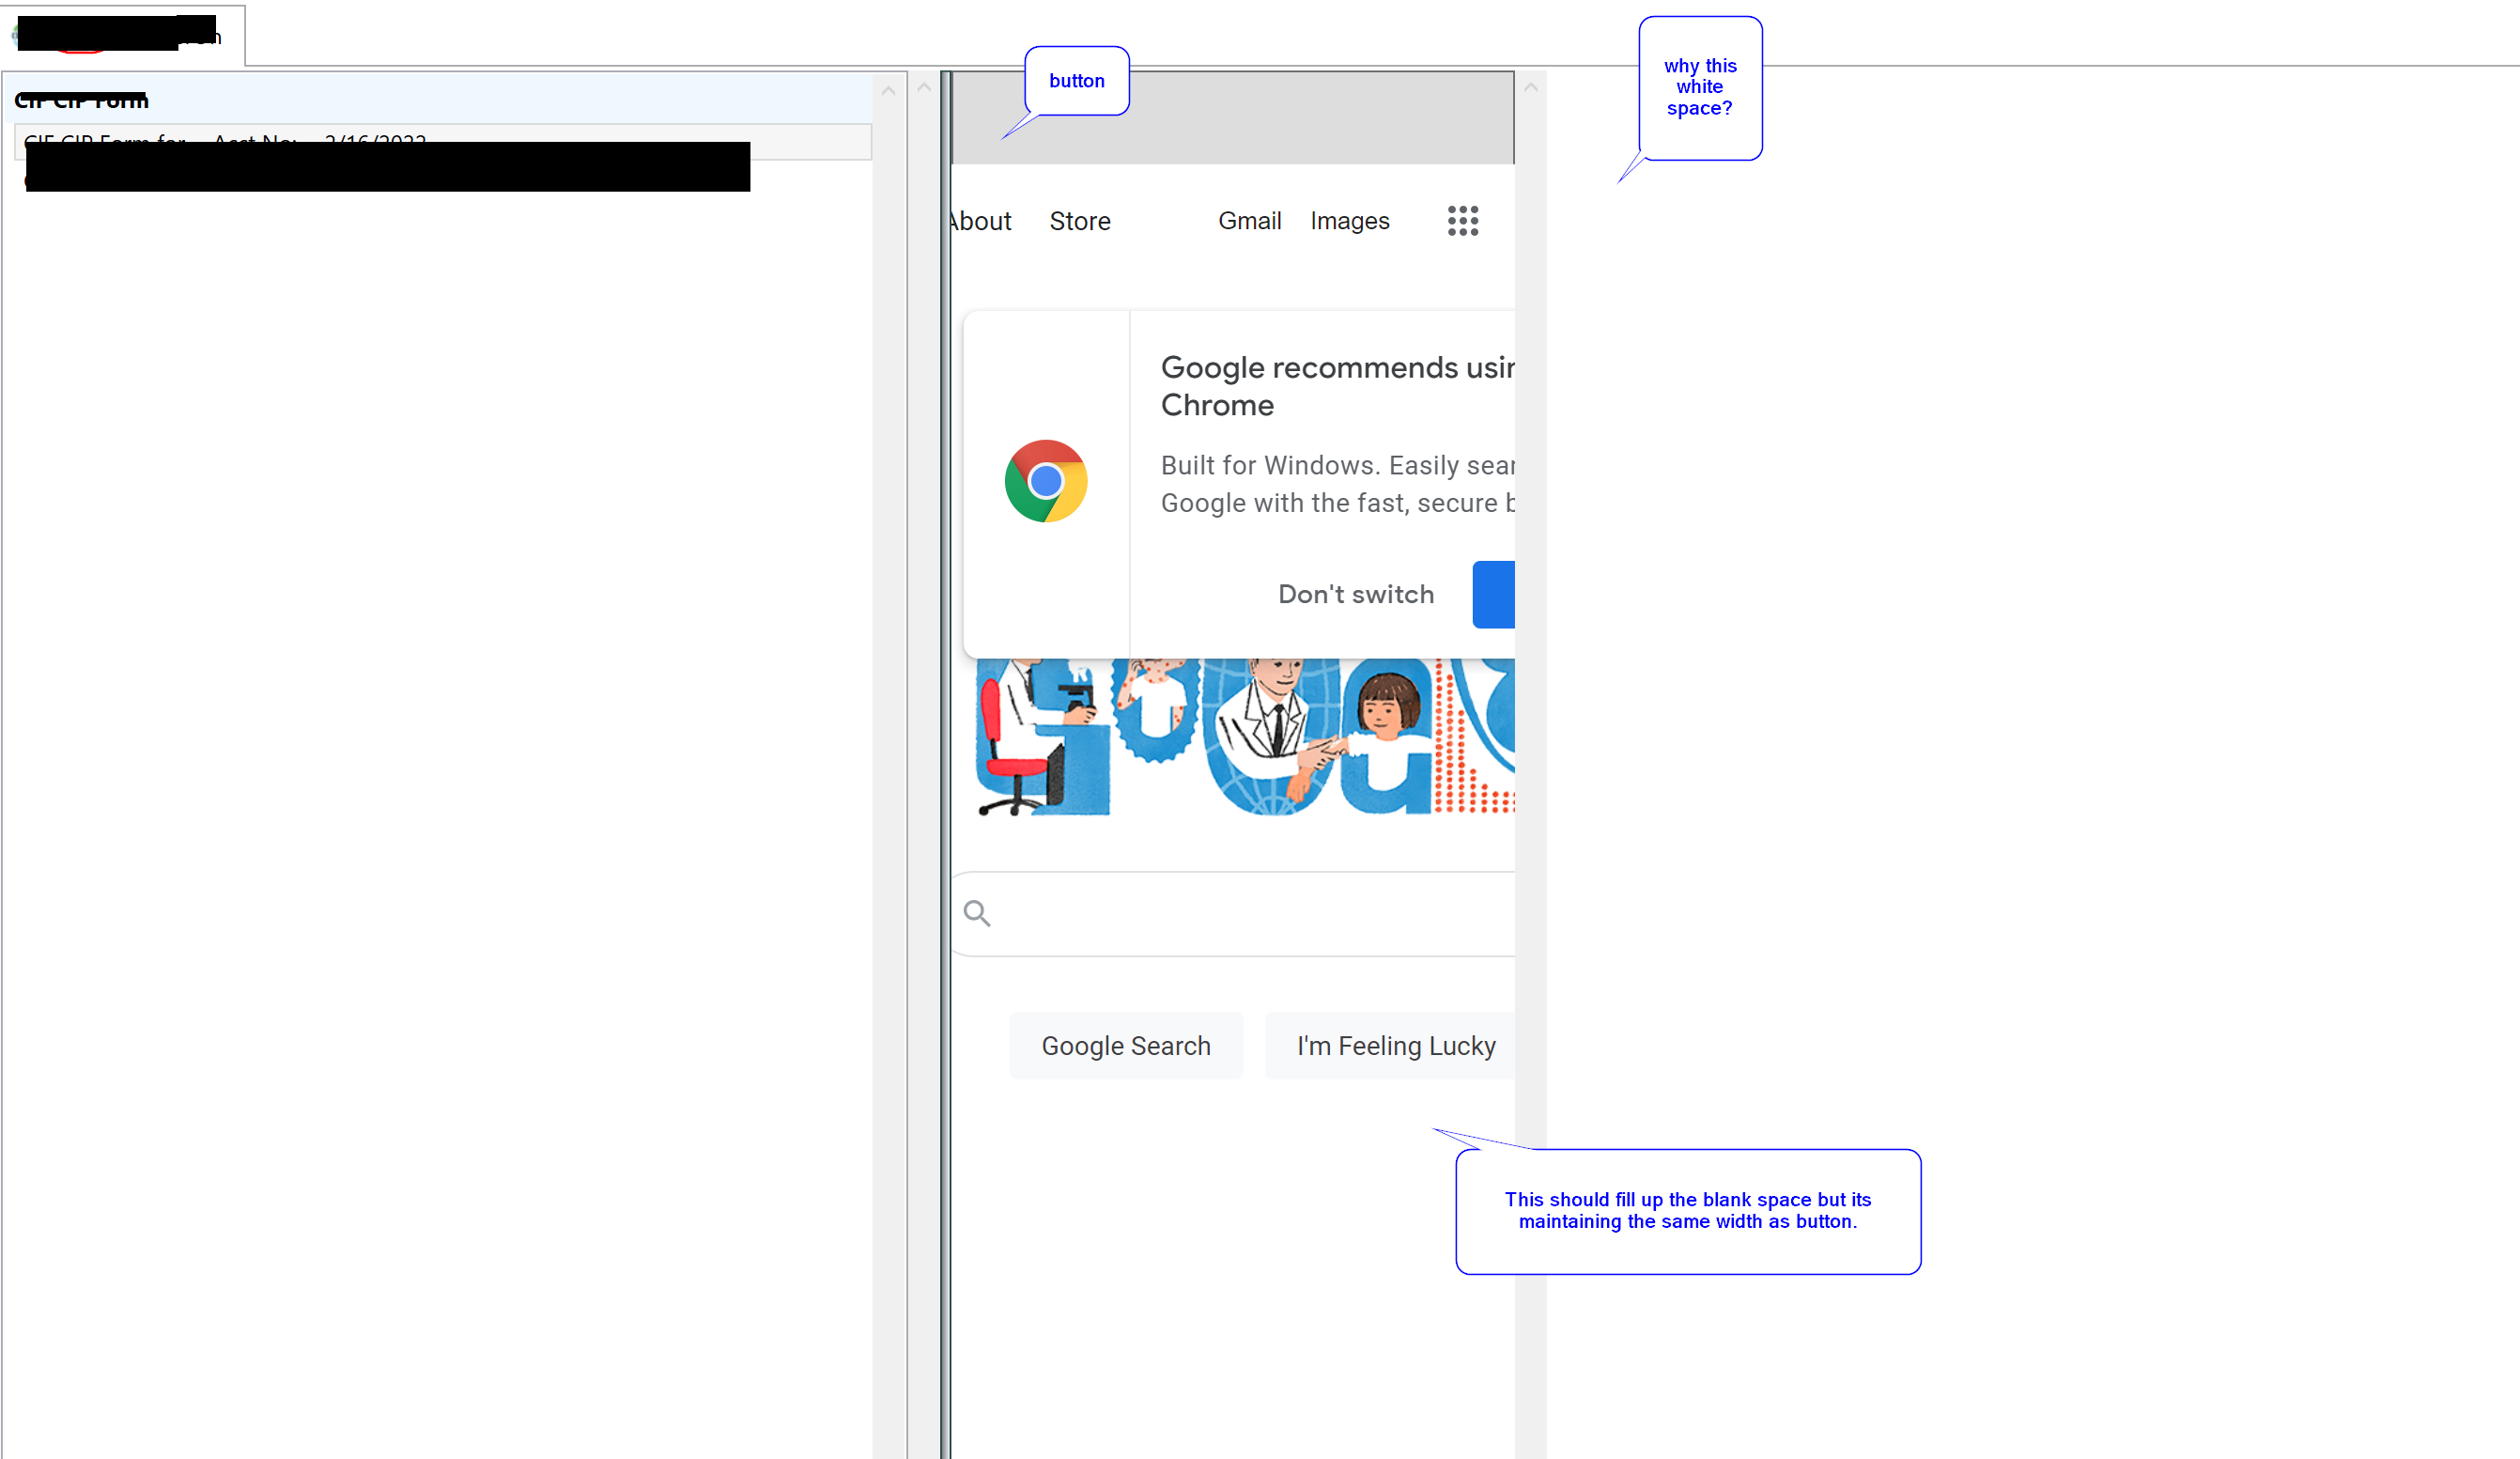Open the About link
This screenshot has width=2520, height=1459.
[x=980, y=221]
